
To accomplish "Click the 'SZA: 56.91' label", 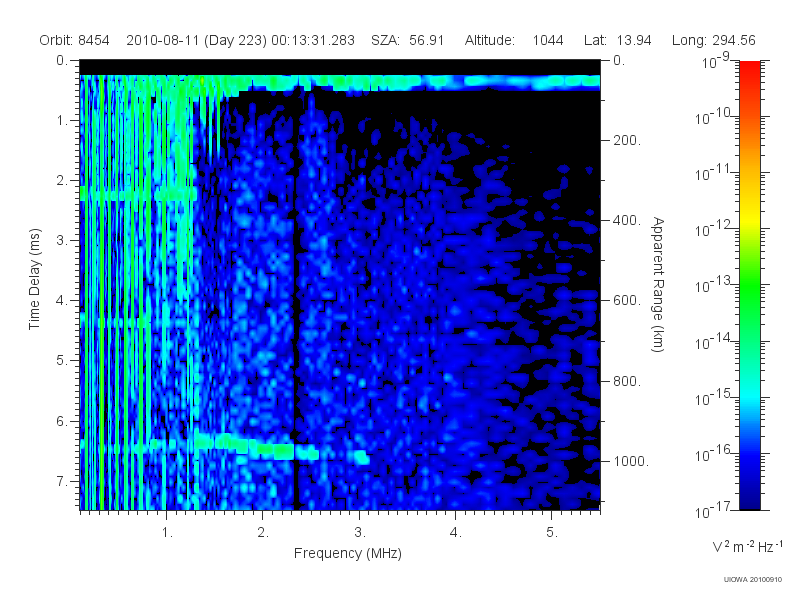I will (408, 40).
